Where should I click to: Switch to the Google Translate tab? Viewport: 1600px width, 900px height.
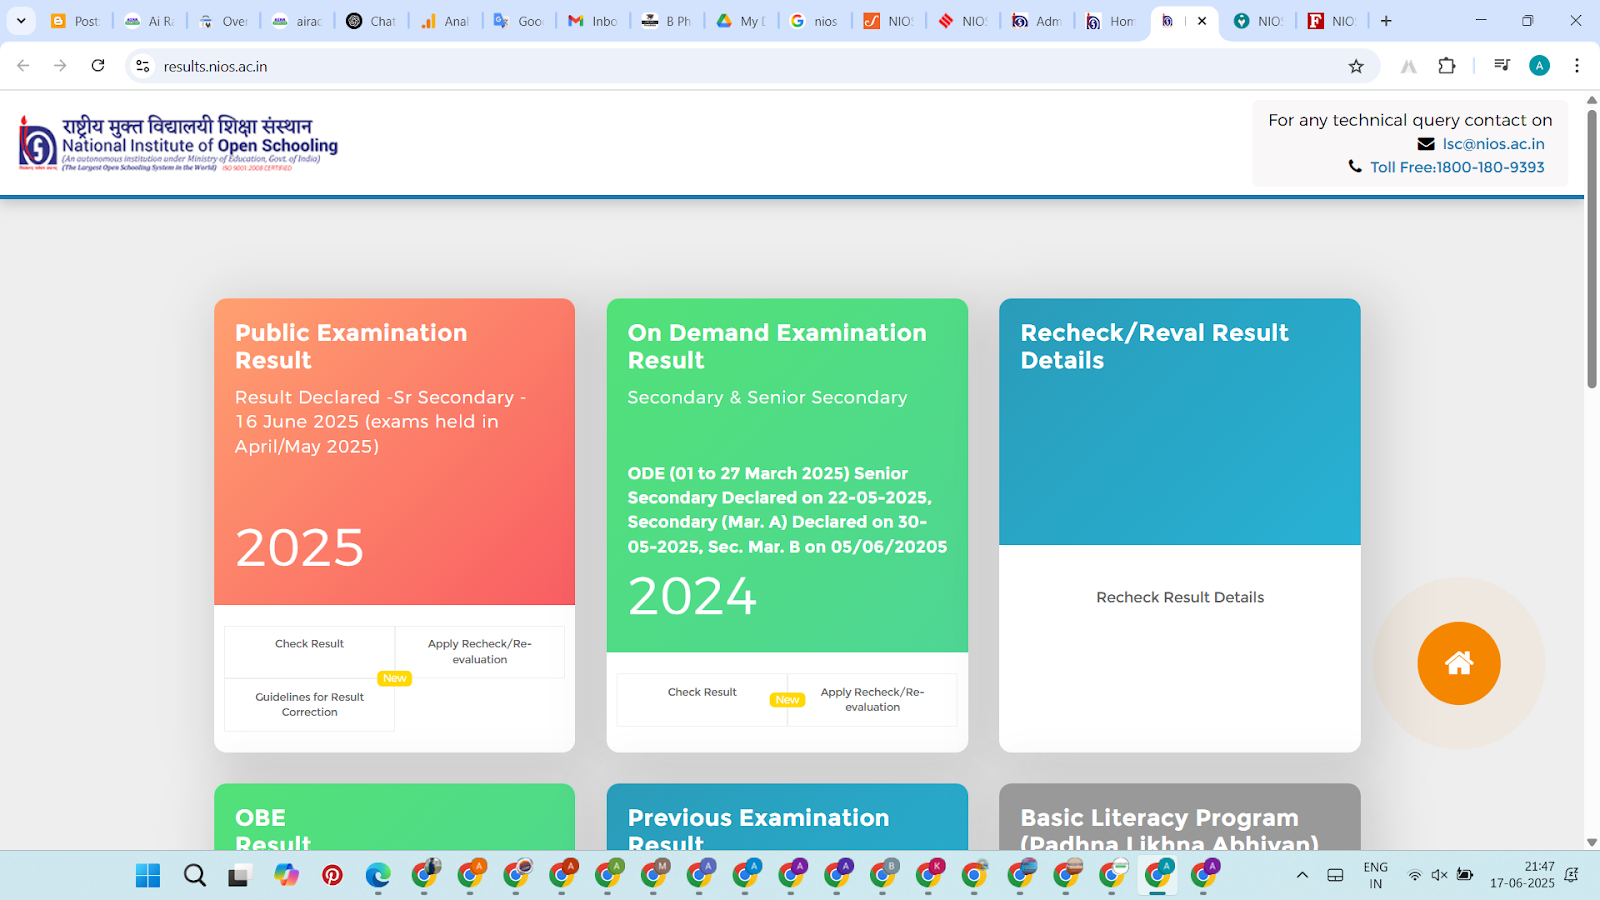tap(519, 21)
